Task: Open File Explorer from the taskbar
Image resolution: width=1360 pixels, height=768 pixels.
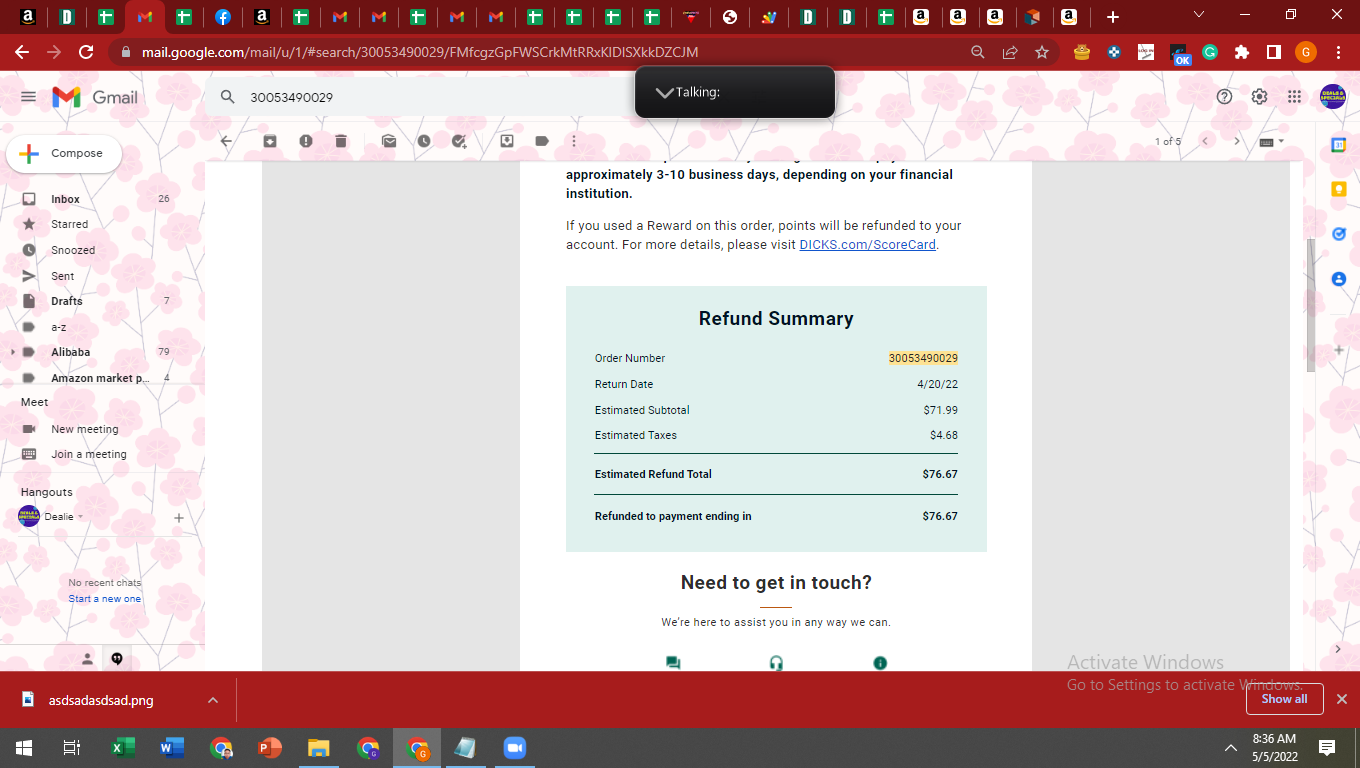Action: (x=319, y=748)
